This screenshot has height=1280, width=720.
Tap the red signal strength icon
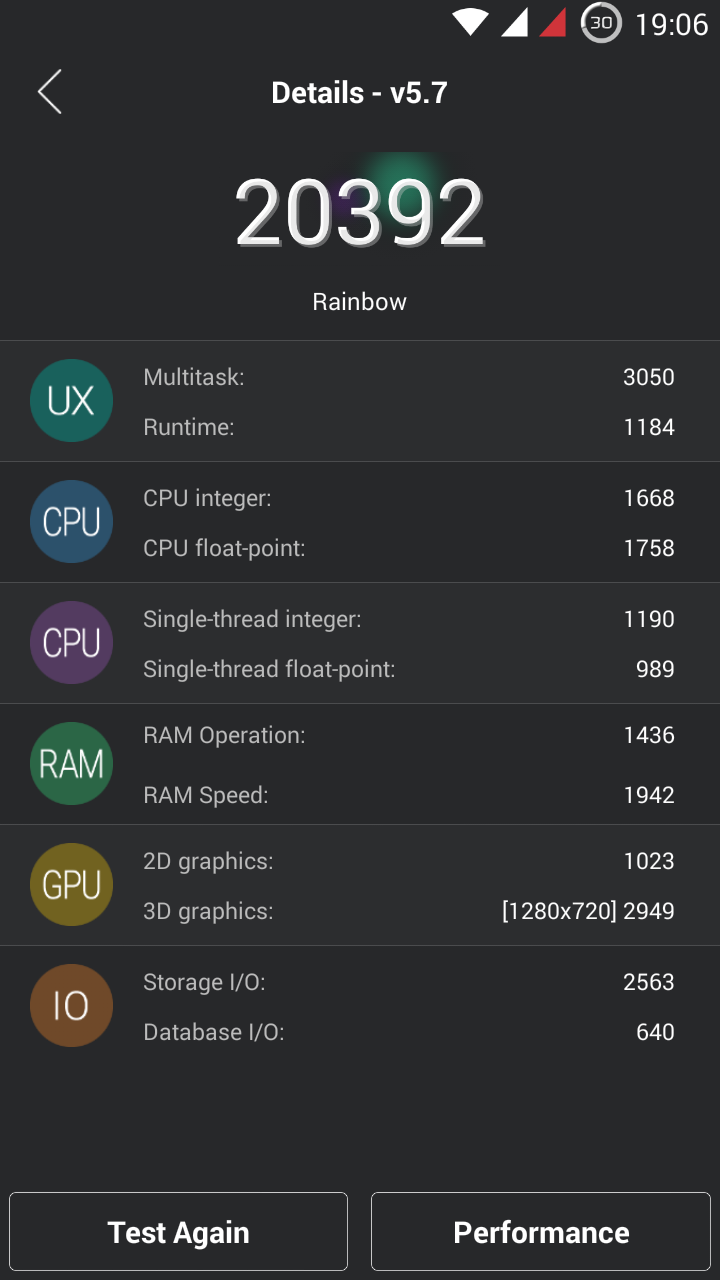[x=553, y=22]
